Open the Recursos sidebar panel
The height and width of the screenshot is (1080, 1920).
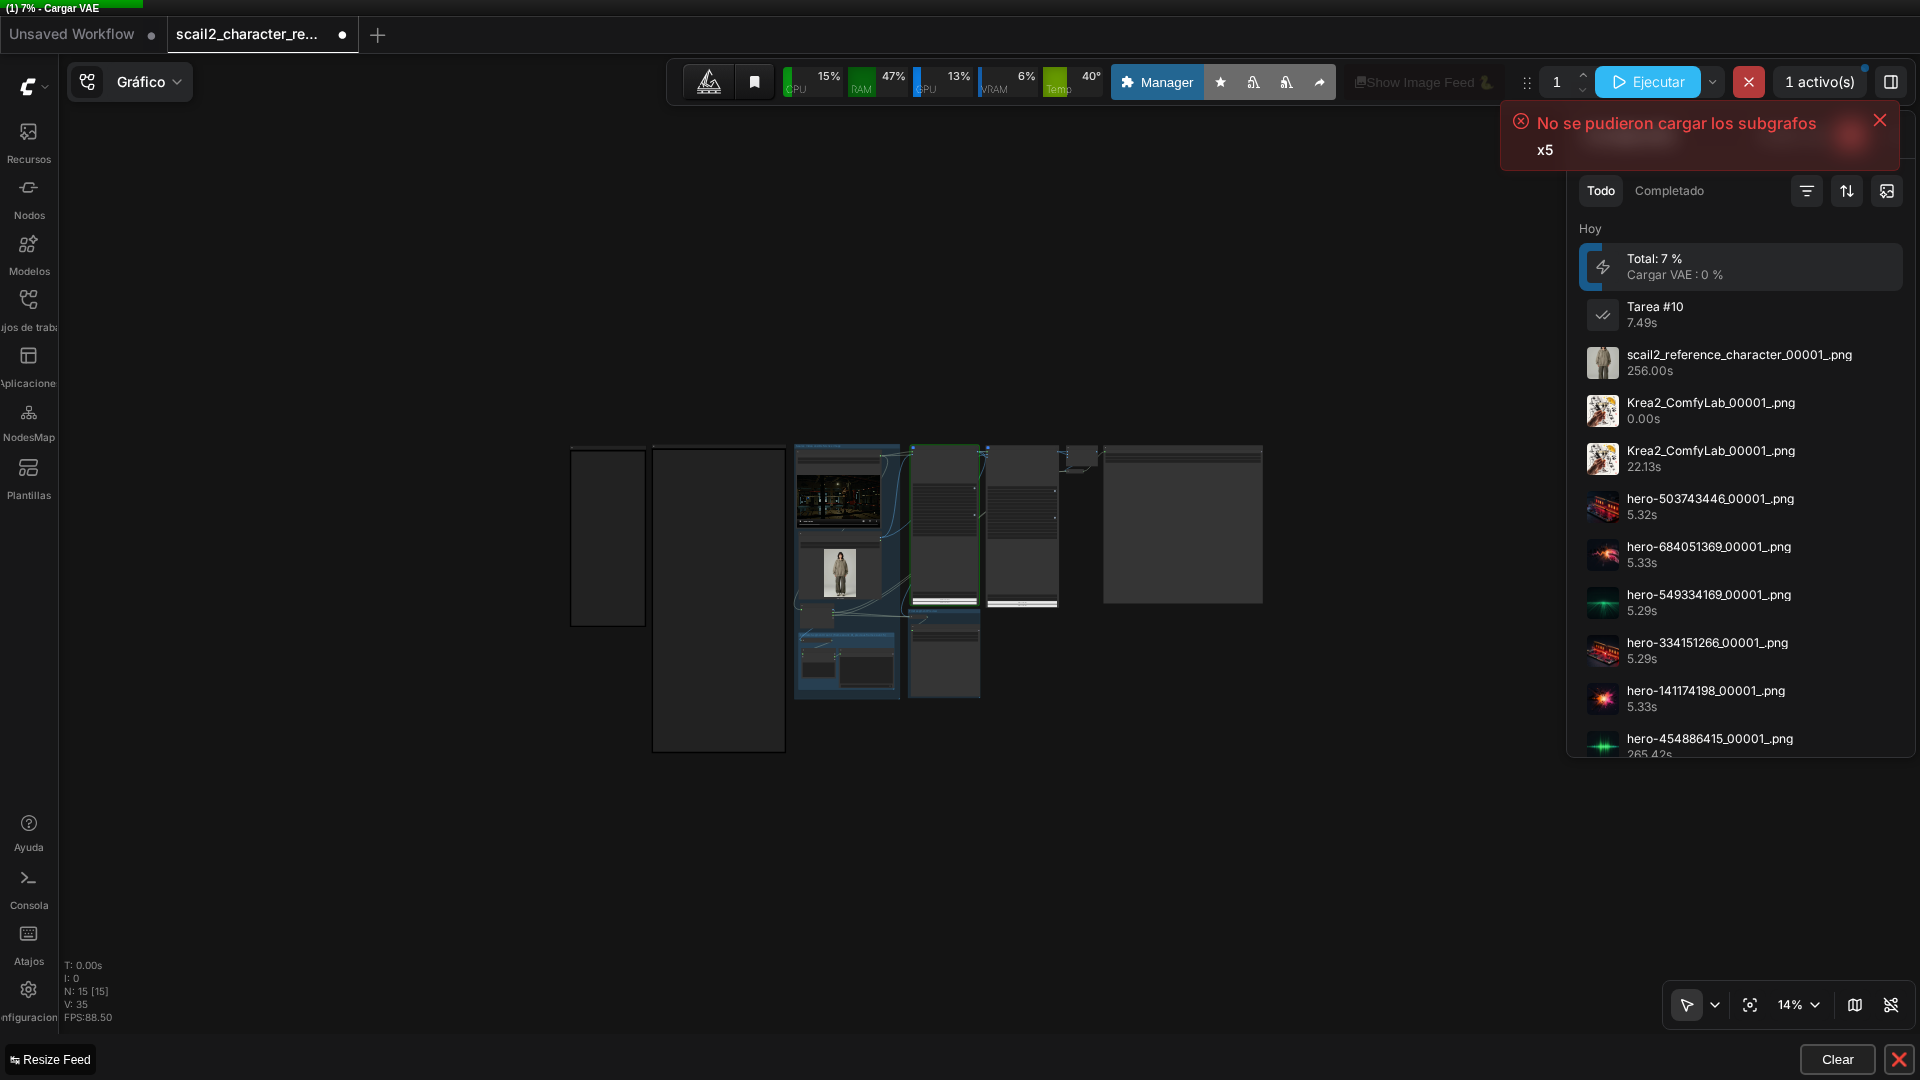[28, 142]
